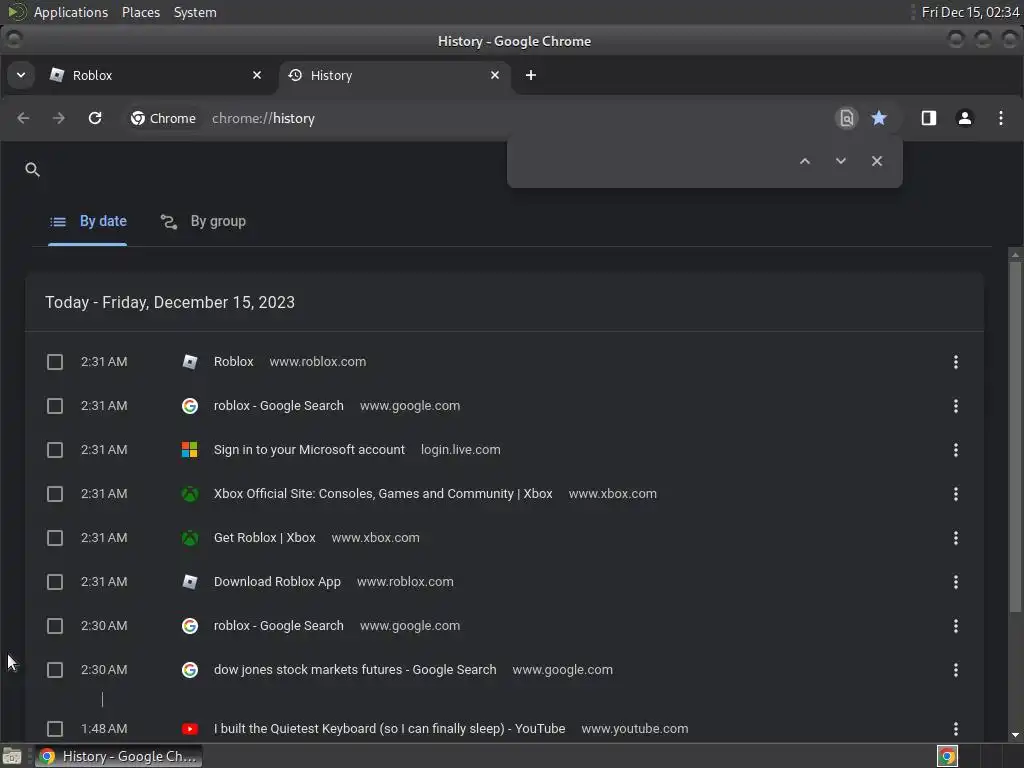Open more actions for Xbox Official Site entry
Image resolution: width=1024 pixels, height=768 pixels.
tap(955, 494)
